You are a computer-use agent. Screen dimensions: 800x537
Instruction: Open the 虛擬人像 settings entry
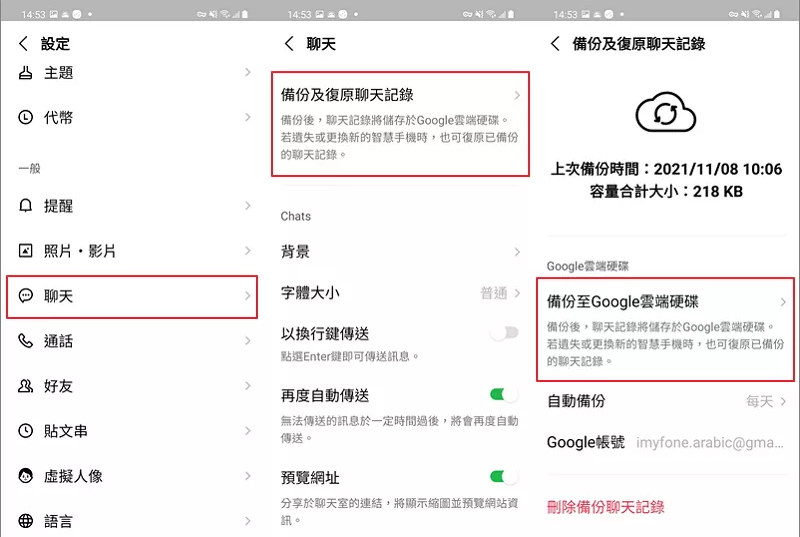[x=130, y=476]
